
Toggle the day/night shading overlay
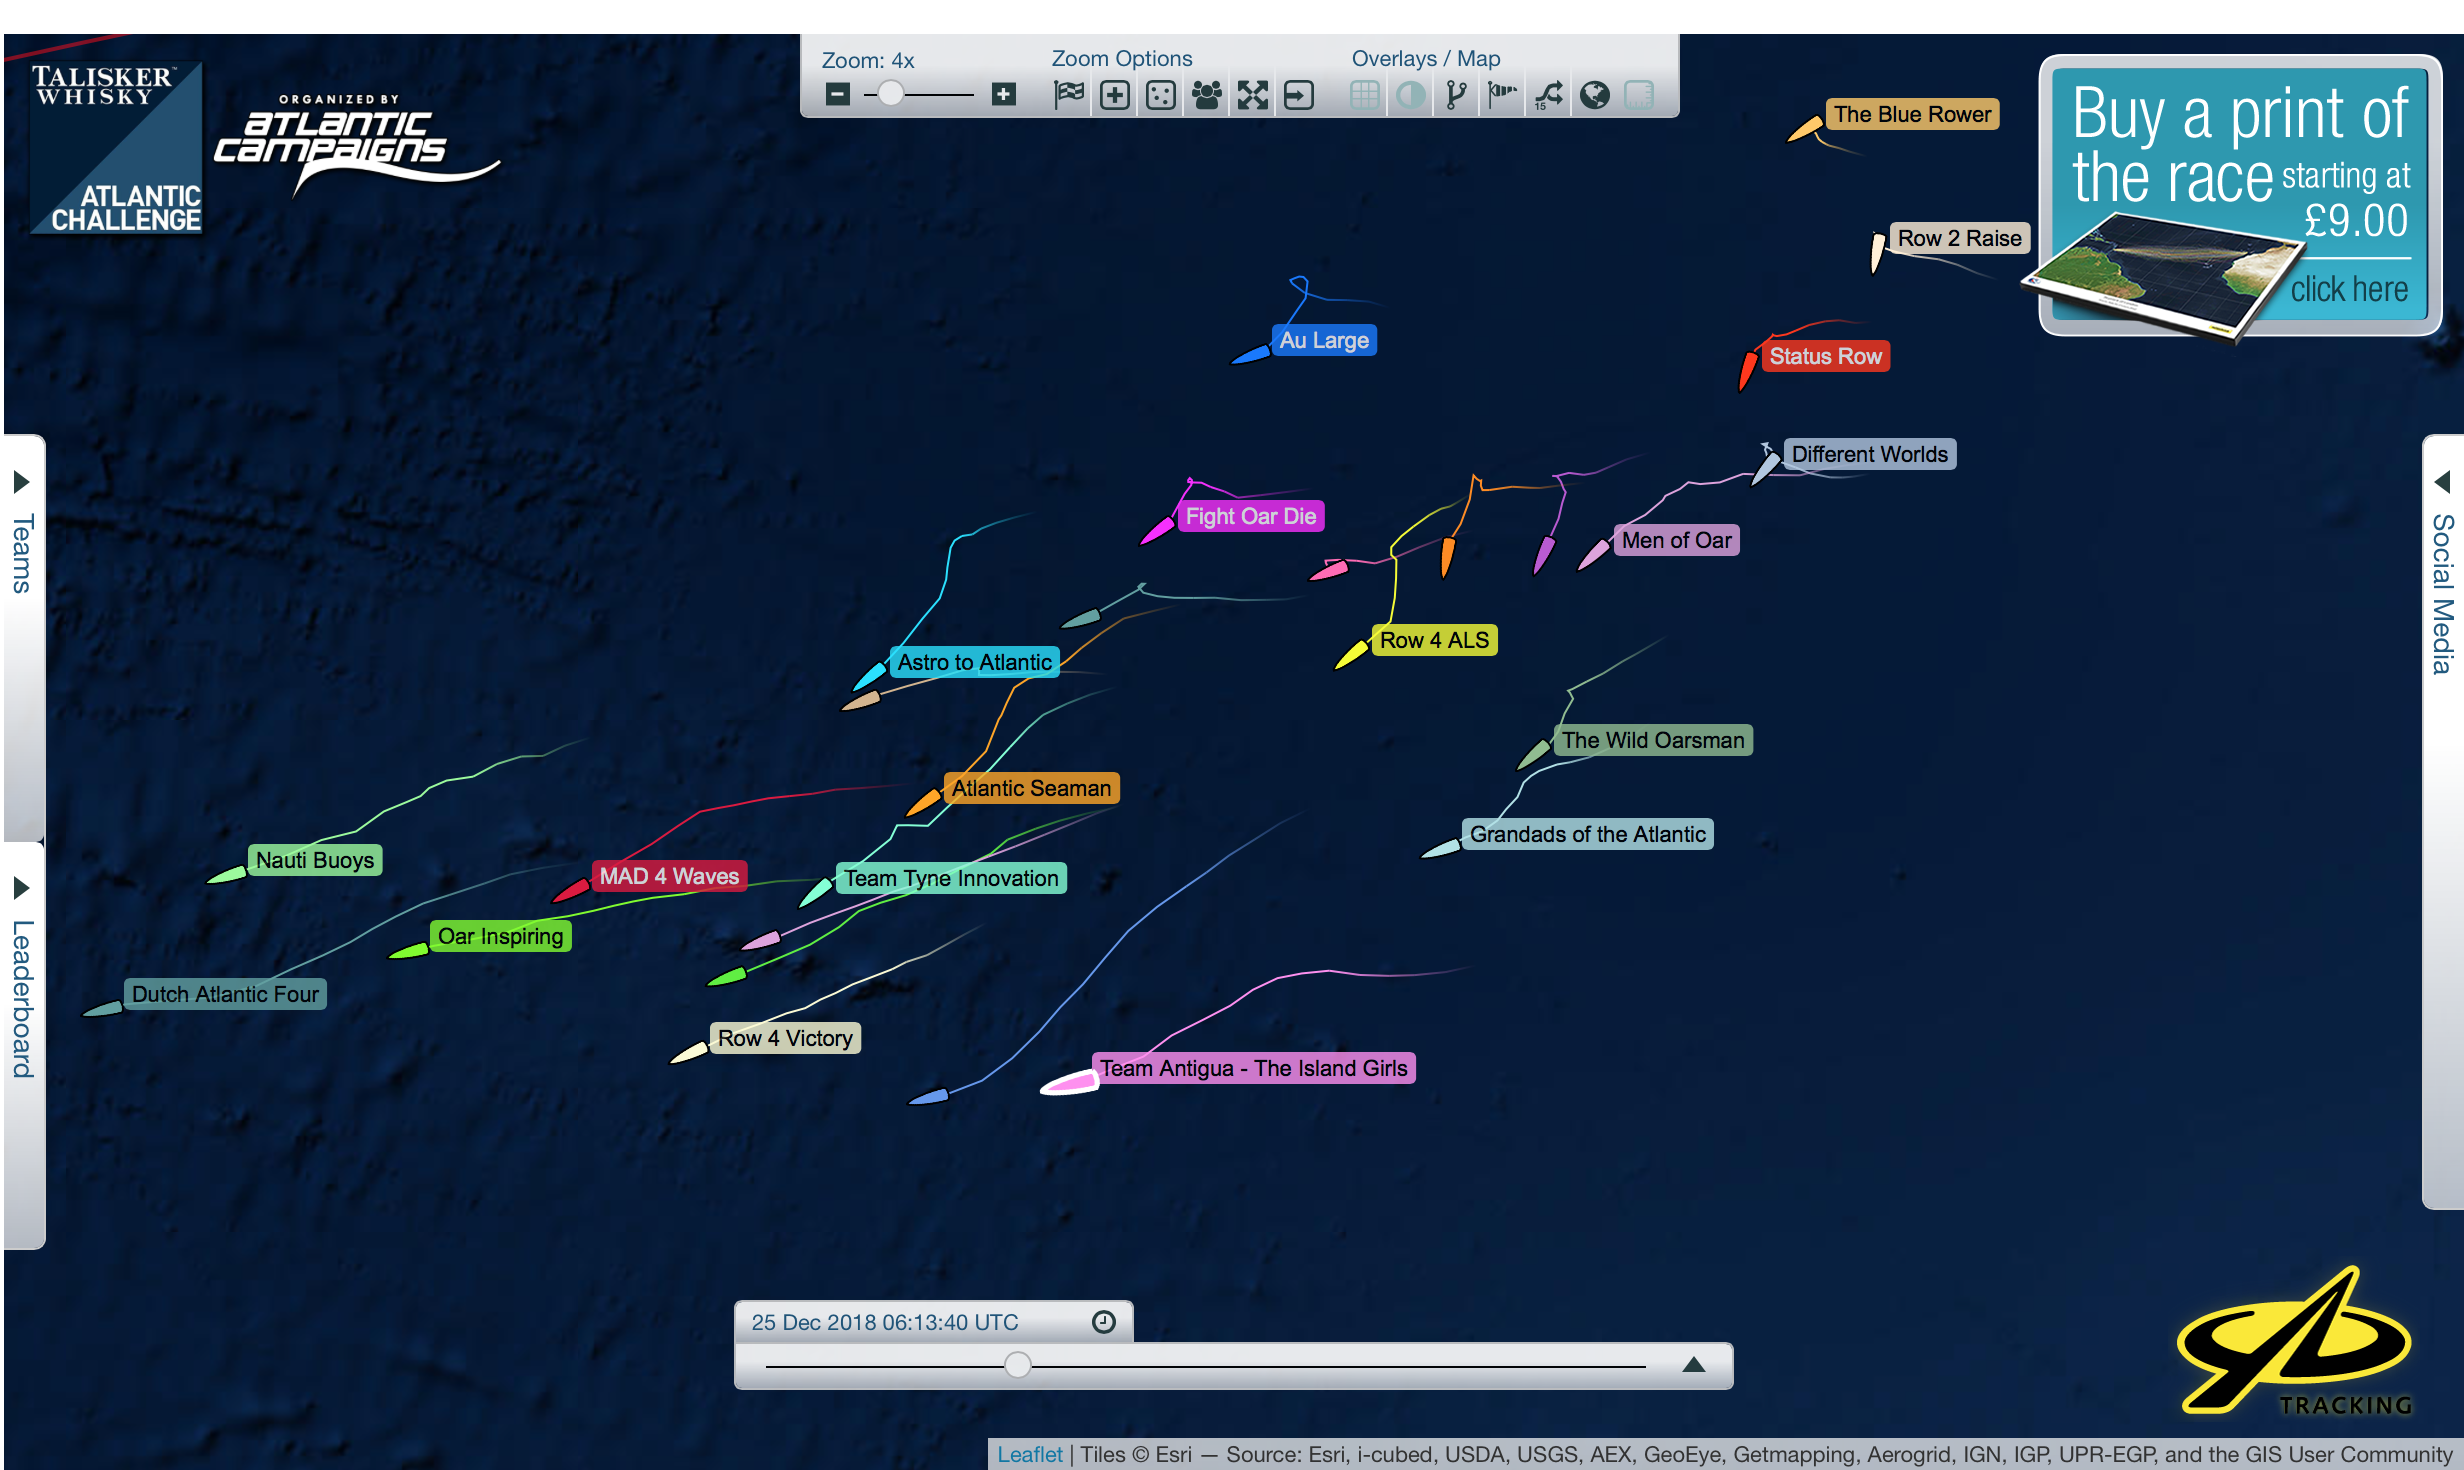coord(1411,95)
